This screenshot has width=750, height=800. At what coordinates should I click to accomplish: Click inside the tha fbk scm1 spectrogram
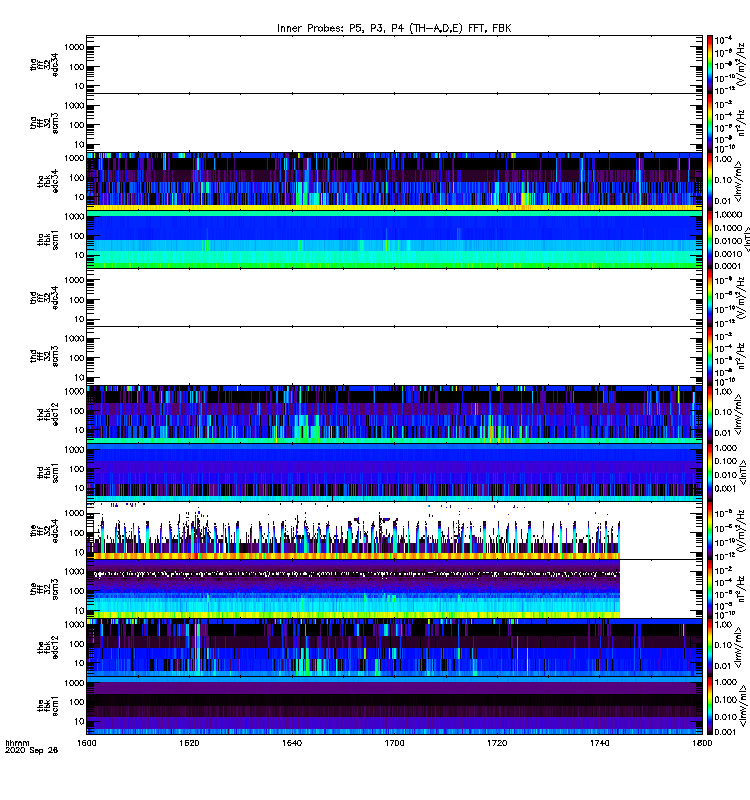394,240
